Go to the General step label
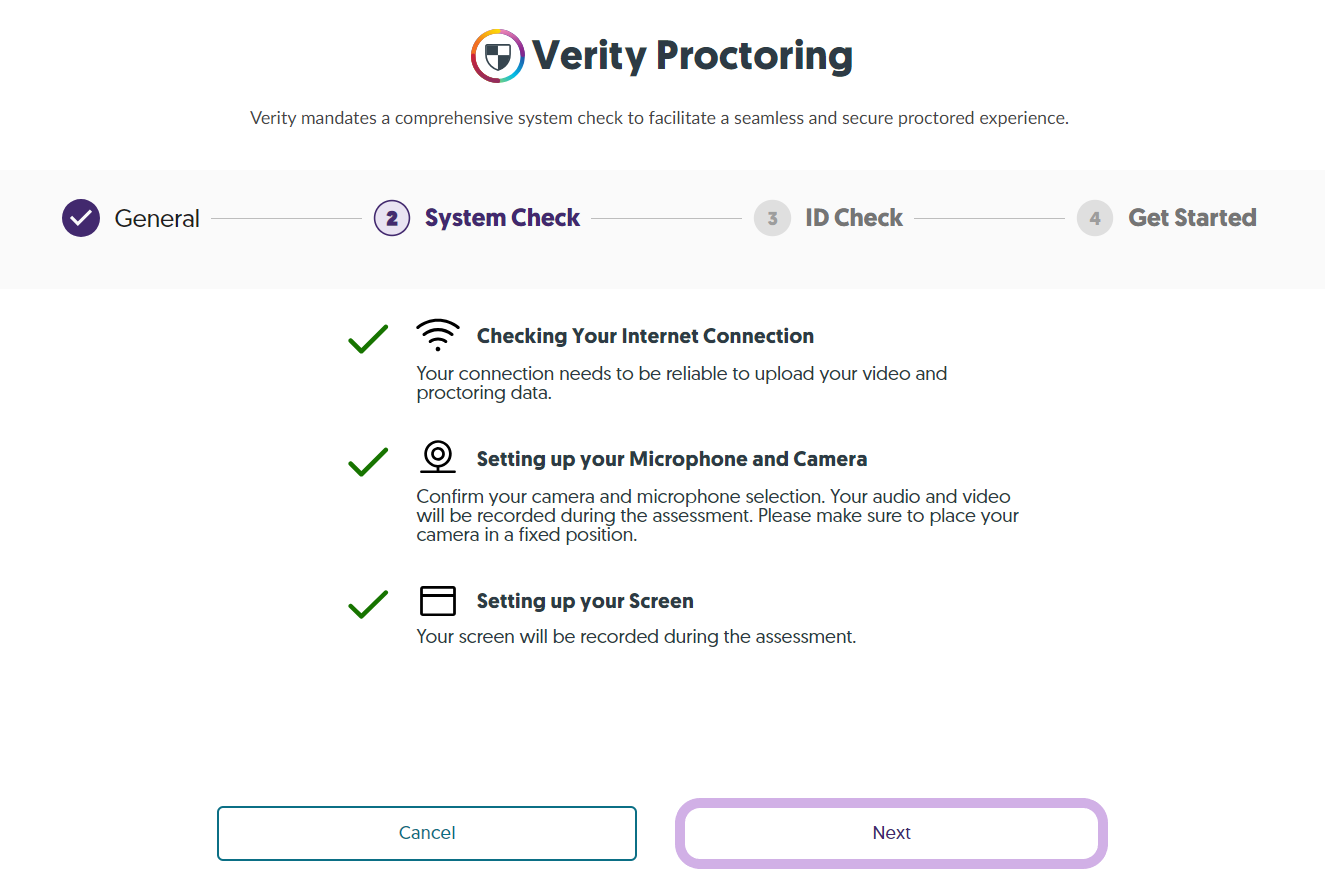This screenshot has width=1325, height=872. tap(157, 218)
